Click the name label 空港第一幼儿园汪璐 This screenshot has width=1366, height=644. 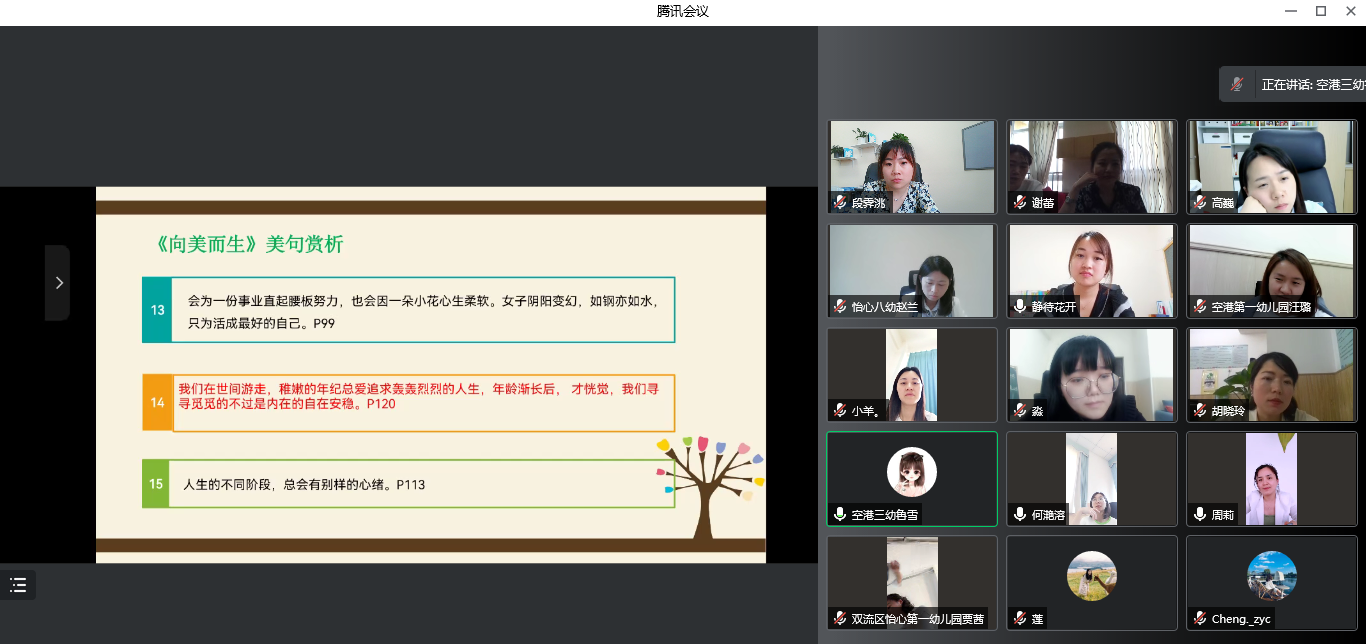pos(1267,307)
